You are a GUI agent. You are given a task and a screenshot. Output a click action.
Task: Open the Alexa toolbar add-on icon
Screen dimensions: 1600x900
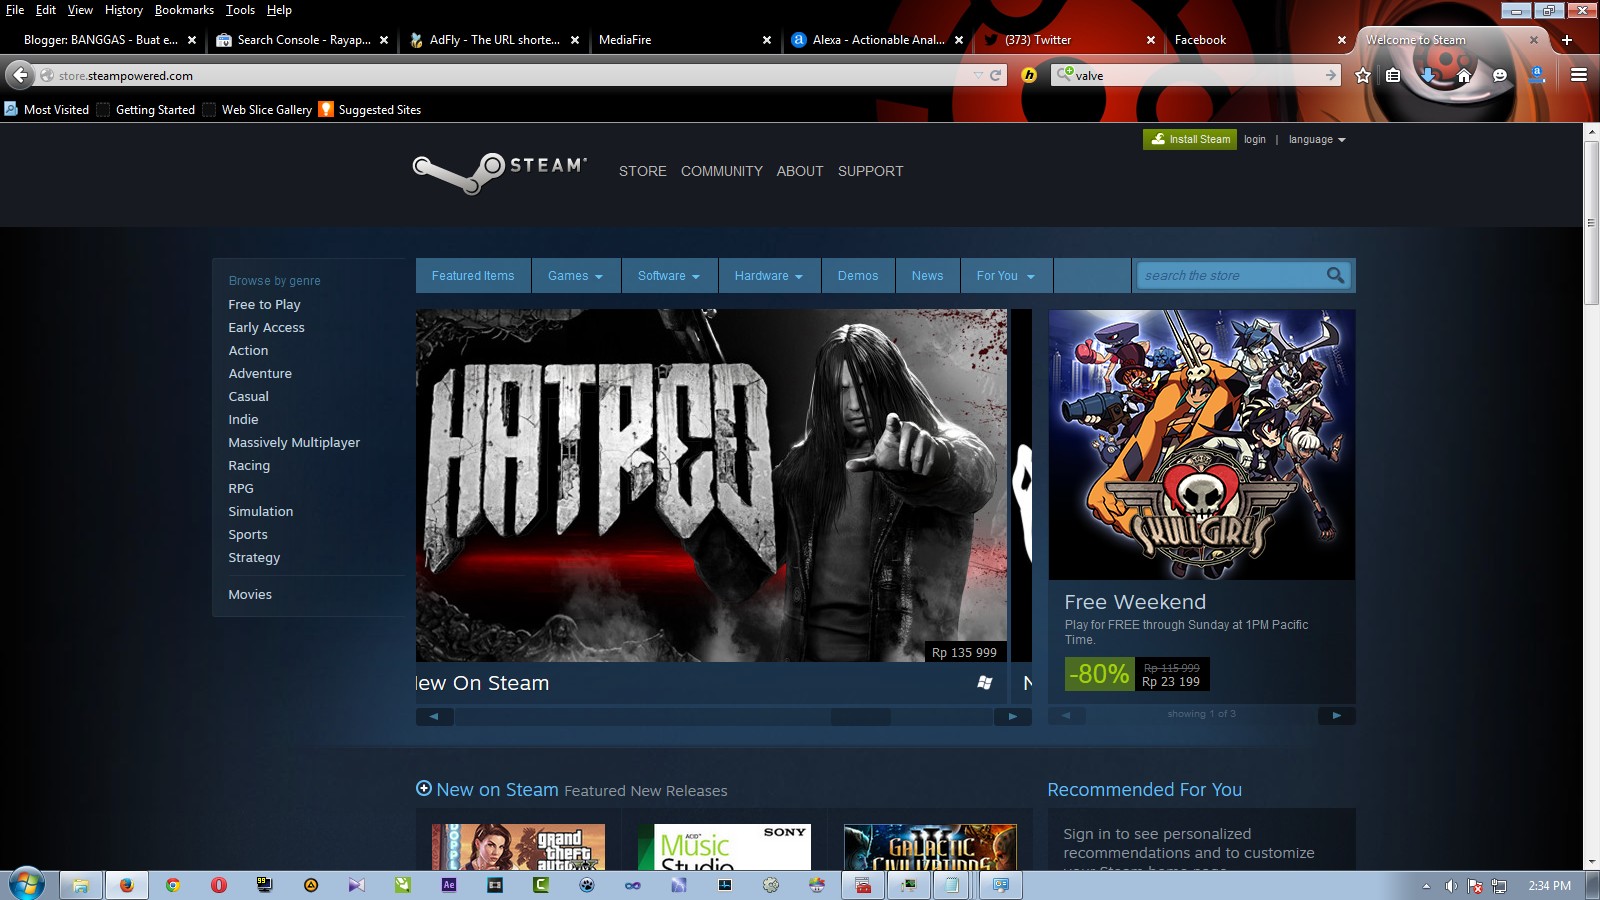1538,75
